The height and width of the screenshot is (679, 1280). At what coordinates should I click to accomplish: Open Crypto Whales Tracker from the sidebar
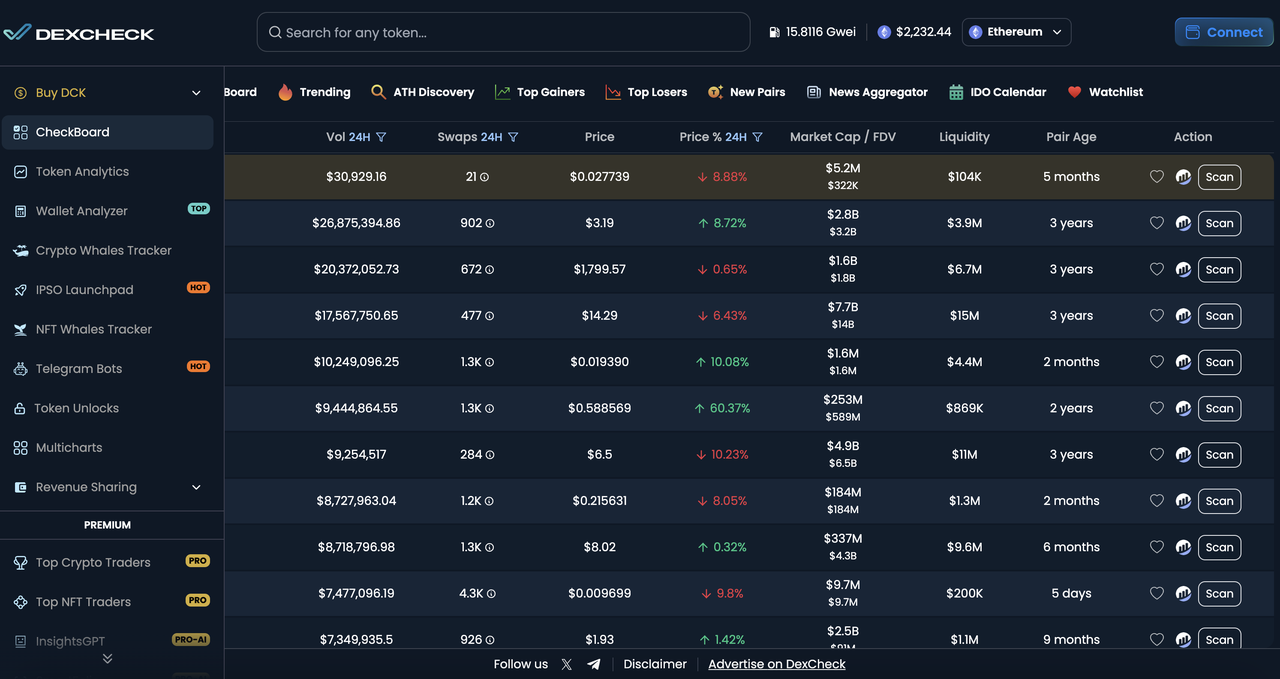(x=103, y=250)
